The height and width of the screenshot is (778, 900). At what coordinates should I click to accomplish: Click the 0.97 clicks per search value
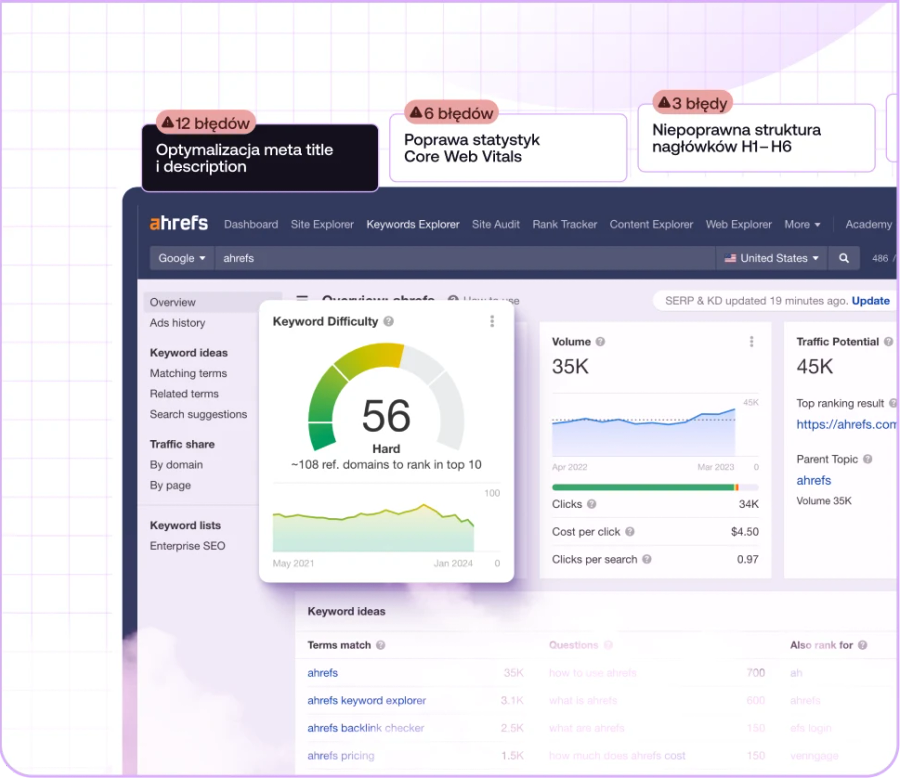pos(747,559)
